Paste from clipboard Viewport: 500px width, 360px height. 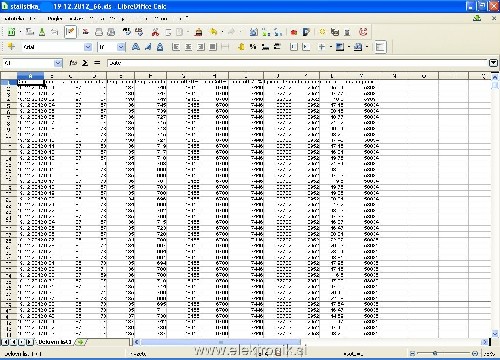[x=179, y=32]
